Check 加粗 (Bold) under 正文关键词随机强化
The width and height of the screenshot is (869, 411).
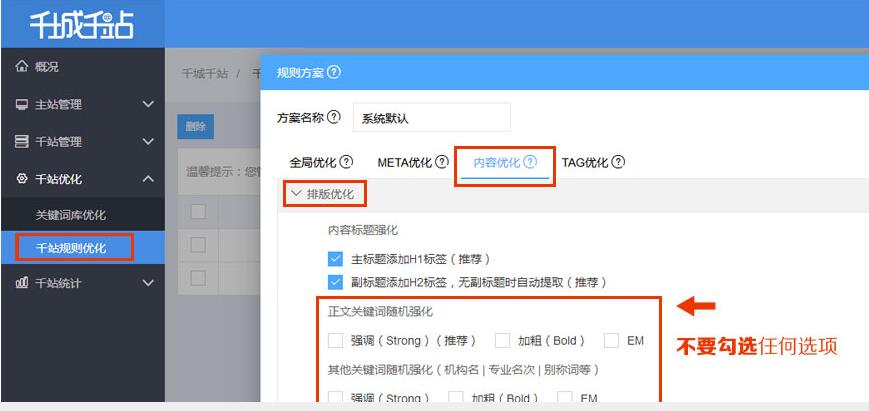tap(502, 340)
